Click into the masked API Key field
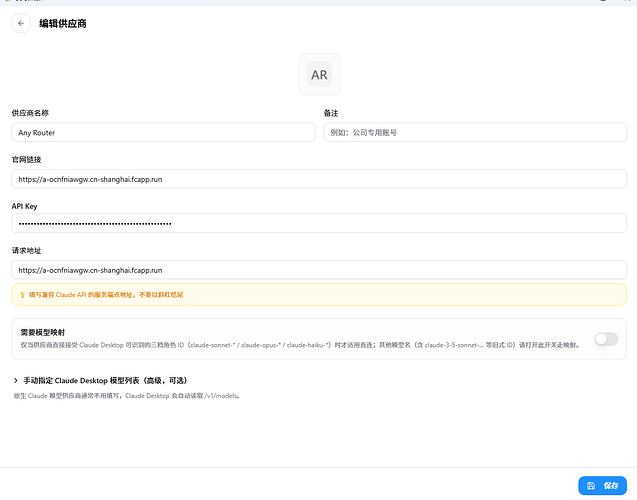 (x=319, y=223)
